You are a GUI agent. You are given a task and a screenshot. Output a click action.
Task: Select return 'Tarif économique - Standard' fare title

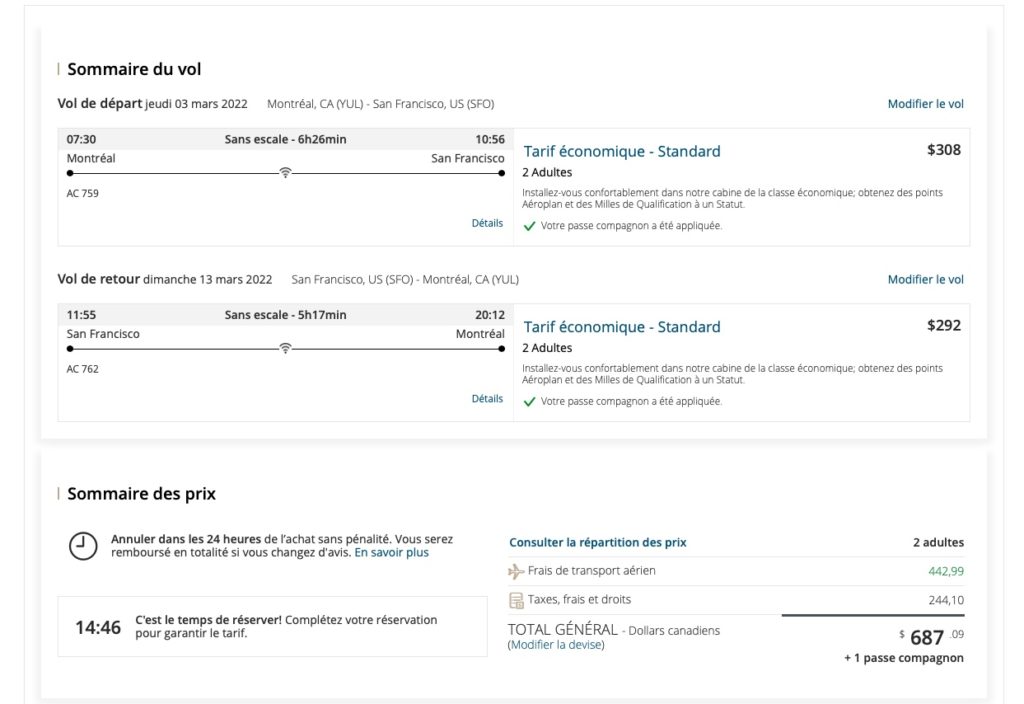[621, 327]
